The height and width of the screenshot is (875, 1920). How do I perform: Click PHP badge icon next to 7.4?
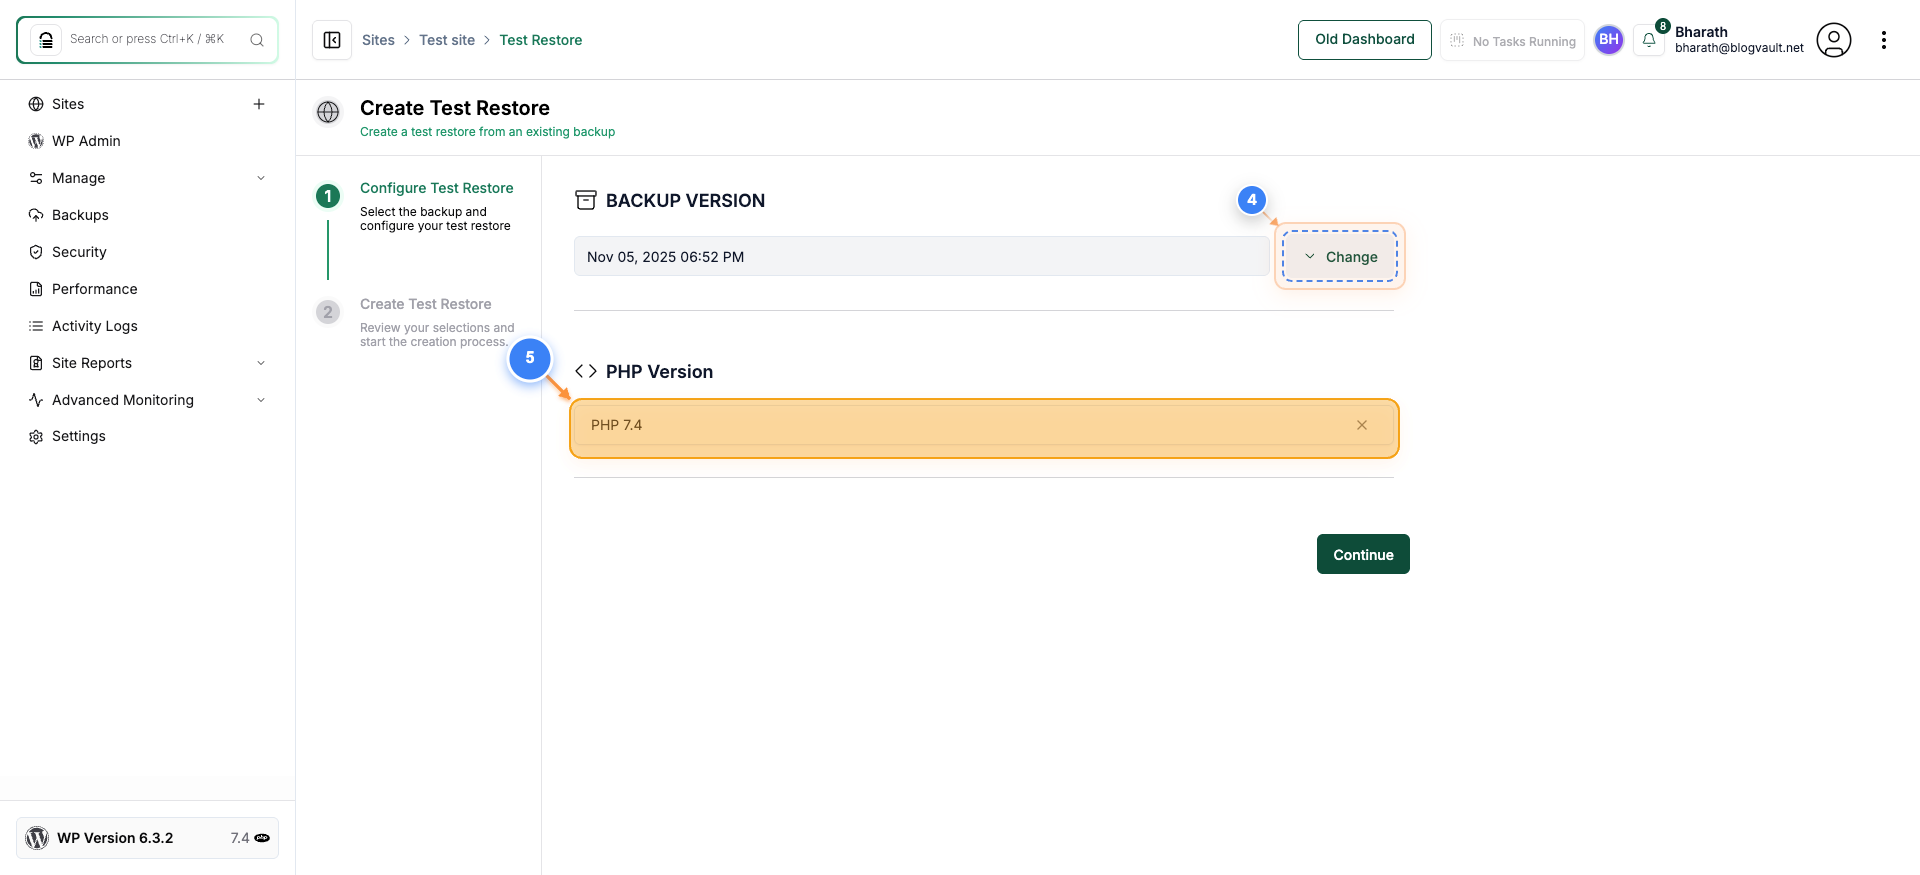(262, 838)
